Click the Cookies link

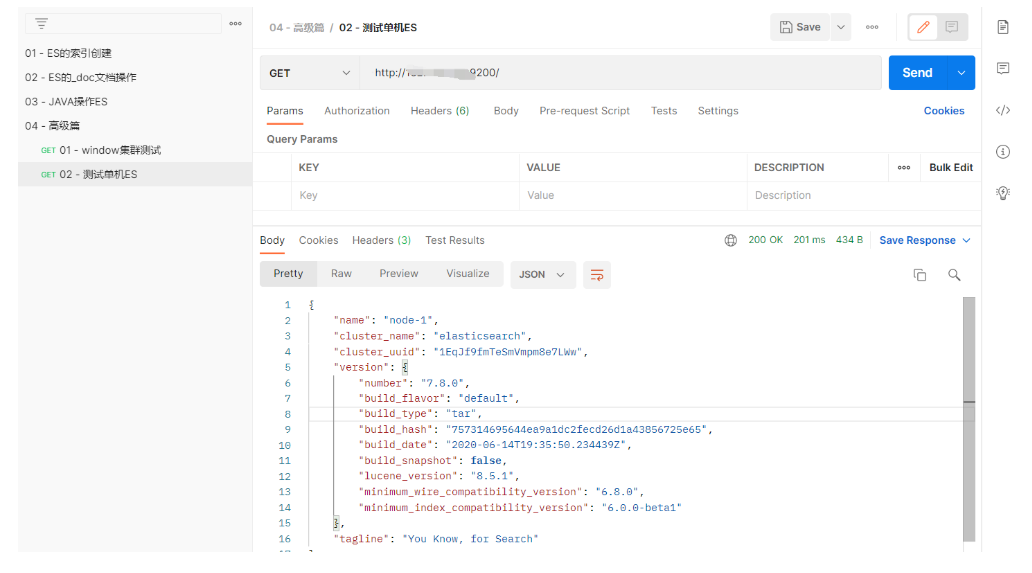coord(943,111)
